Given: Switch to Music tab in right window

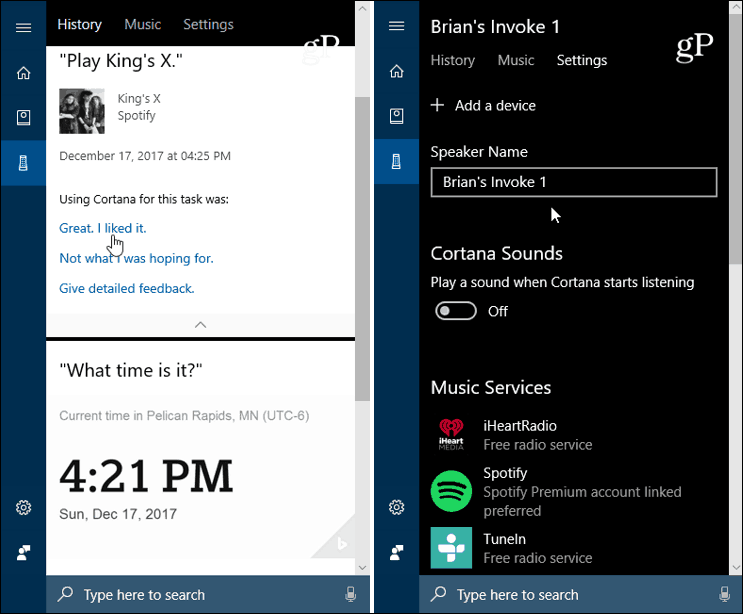Looking at the screenshot, I should coord(516,60).
